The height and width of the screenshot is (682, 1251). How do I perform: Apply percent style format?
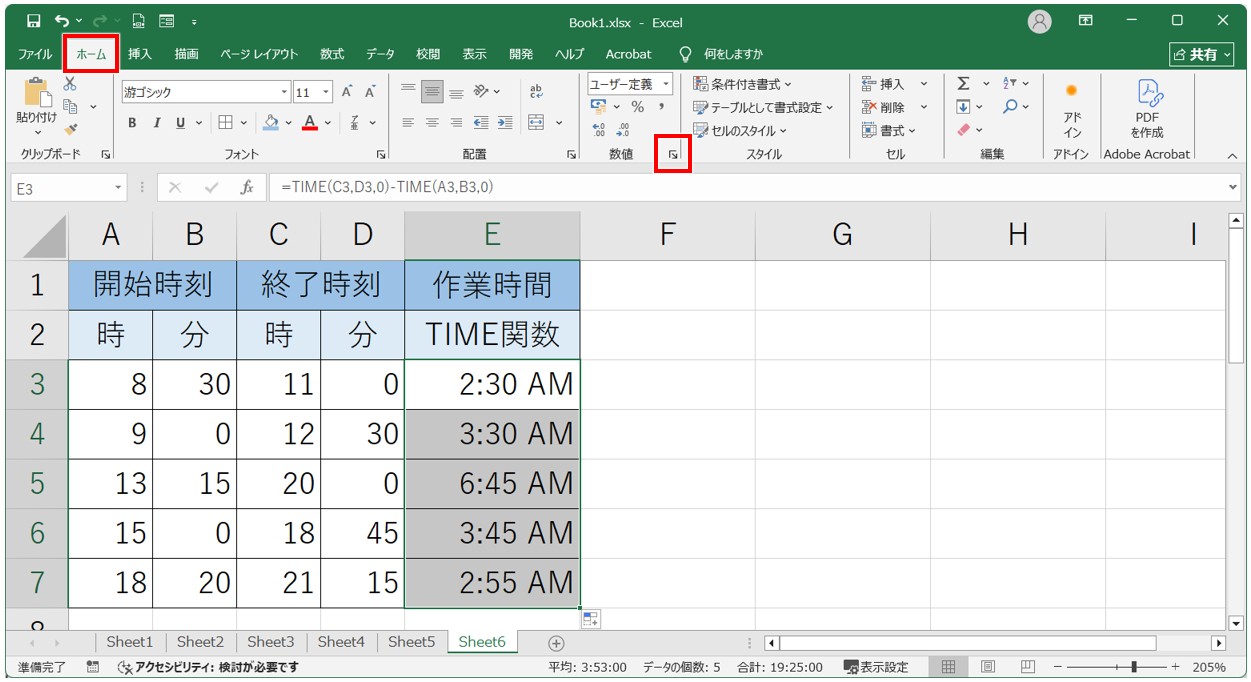pyautogui.click(x=637, y=107)
